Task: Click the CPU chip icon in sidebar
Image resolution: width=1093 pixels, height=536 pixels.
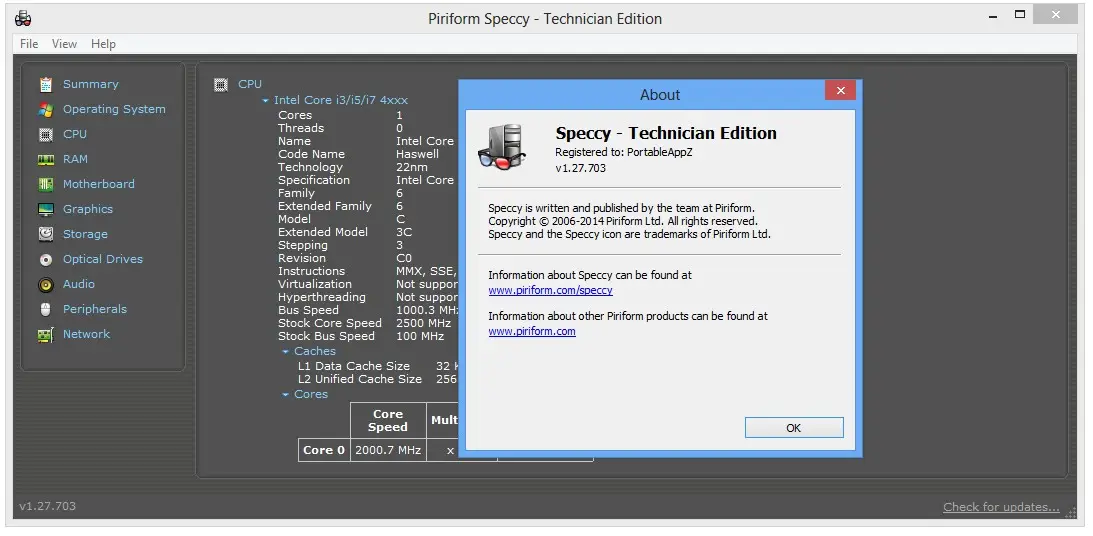Action: tap(46, 135)
